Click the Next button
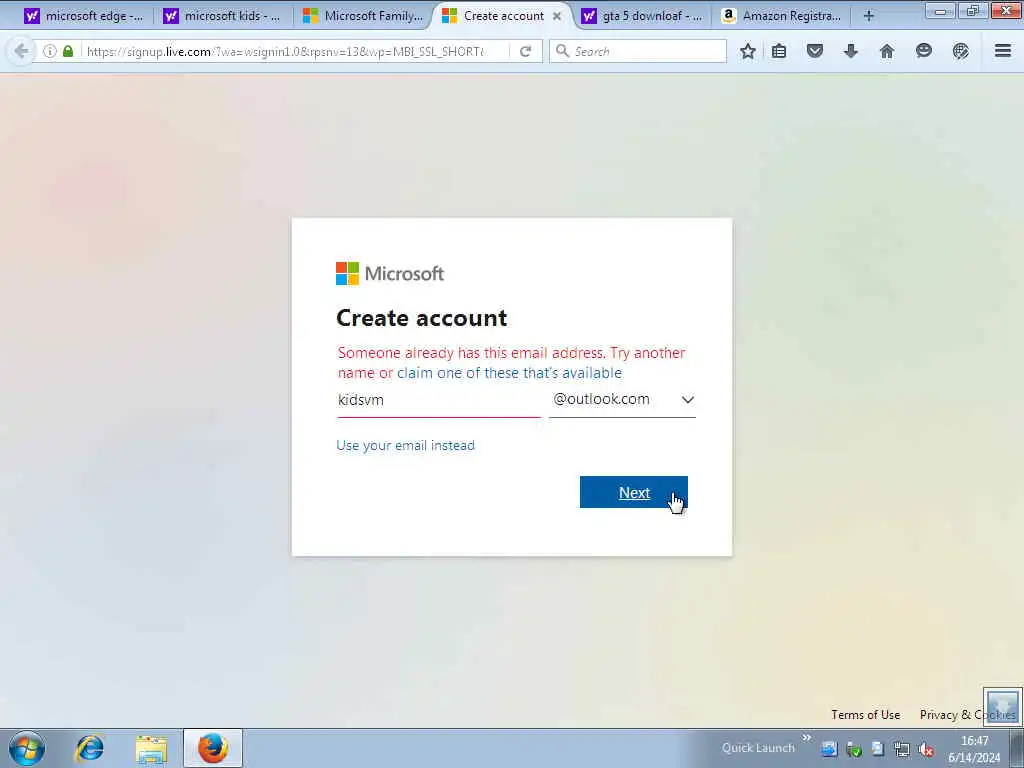 pyautogui.click(x=633, y=492)
